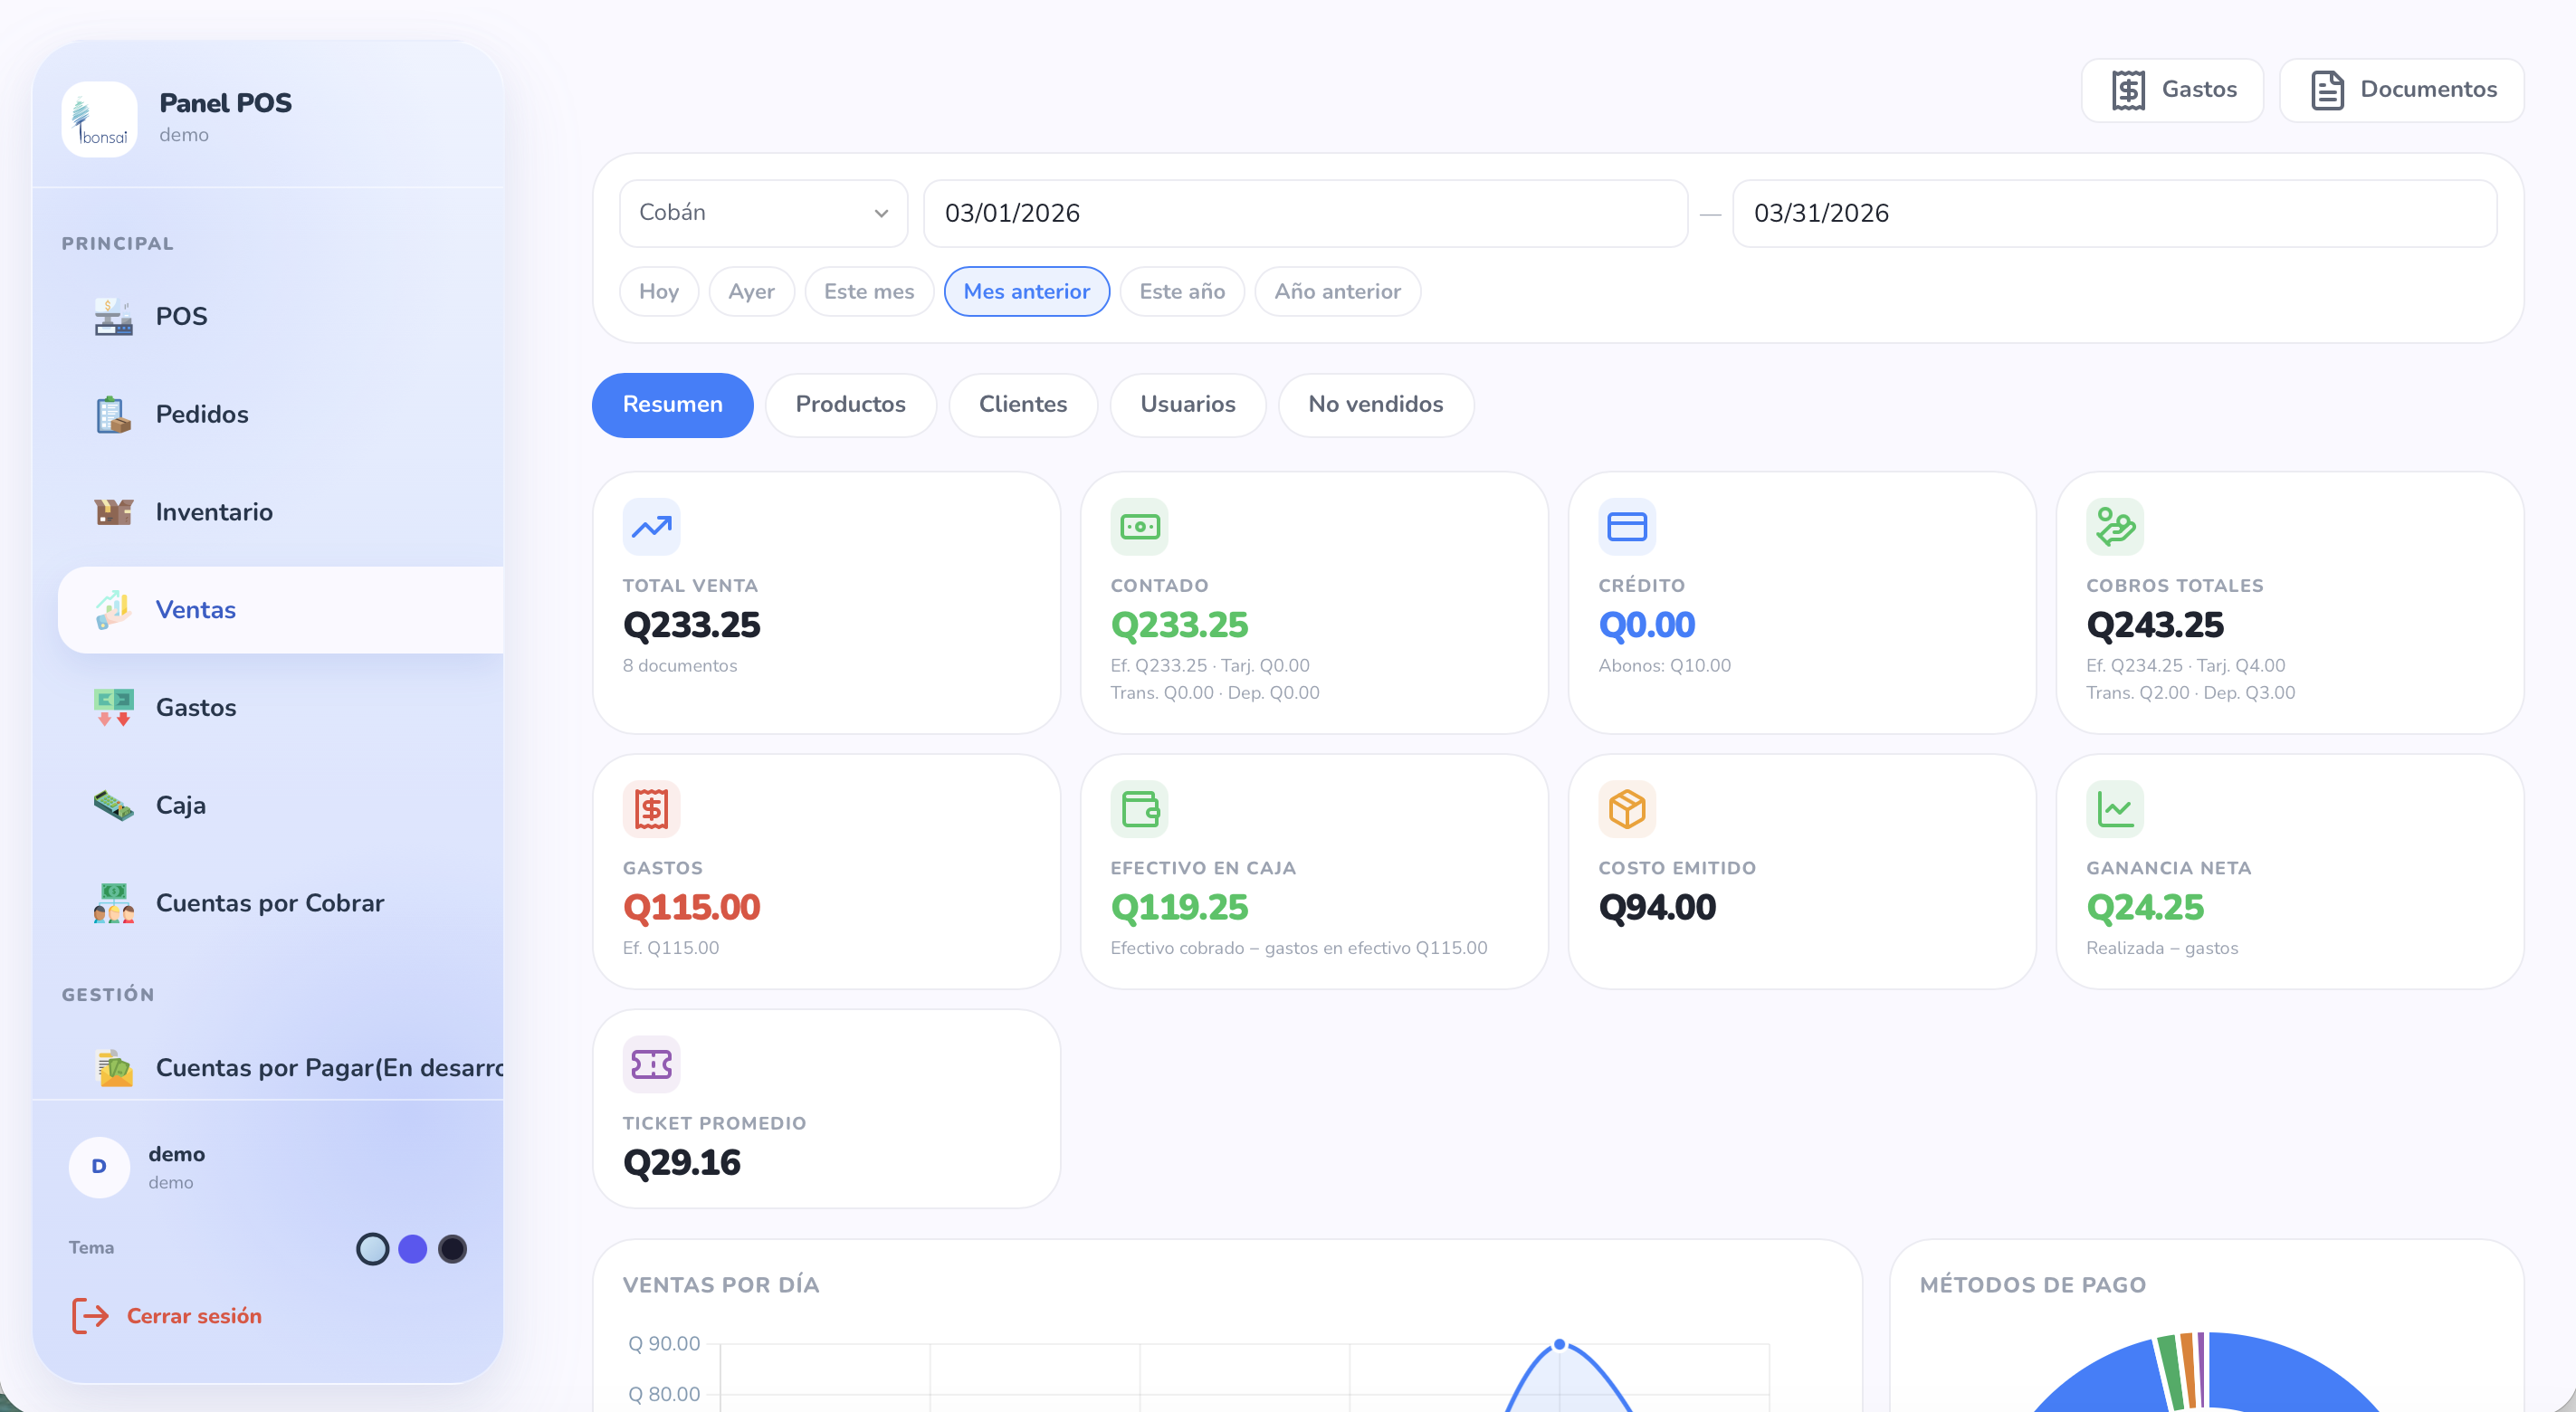Click the Cuentas por Pagar wallet icon

point(113,1068)
